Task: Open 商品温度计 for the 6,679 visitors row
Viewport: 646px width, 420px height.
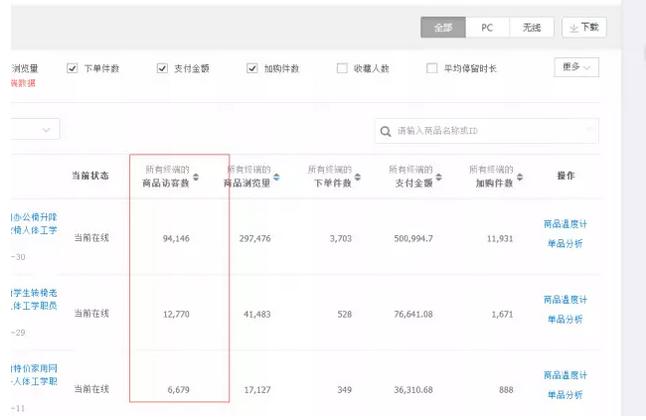Action: pyautogui.click(x=565, y=375)
